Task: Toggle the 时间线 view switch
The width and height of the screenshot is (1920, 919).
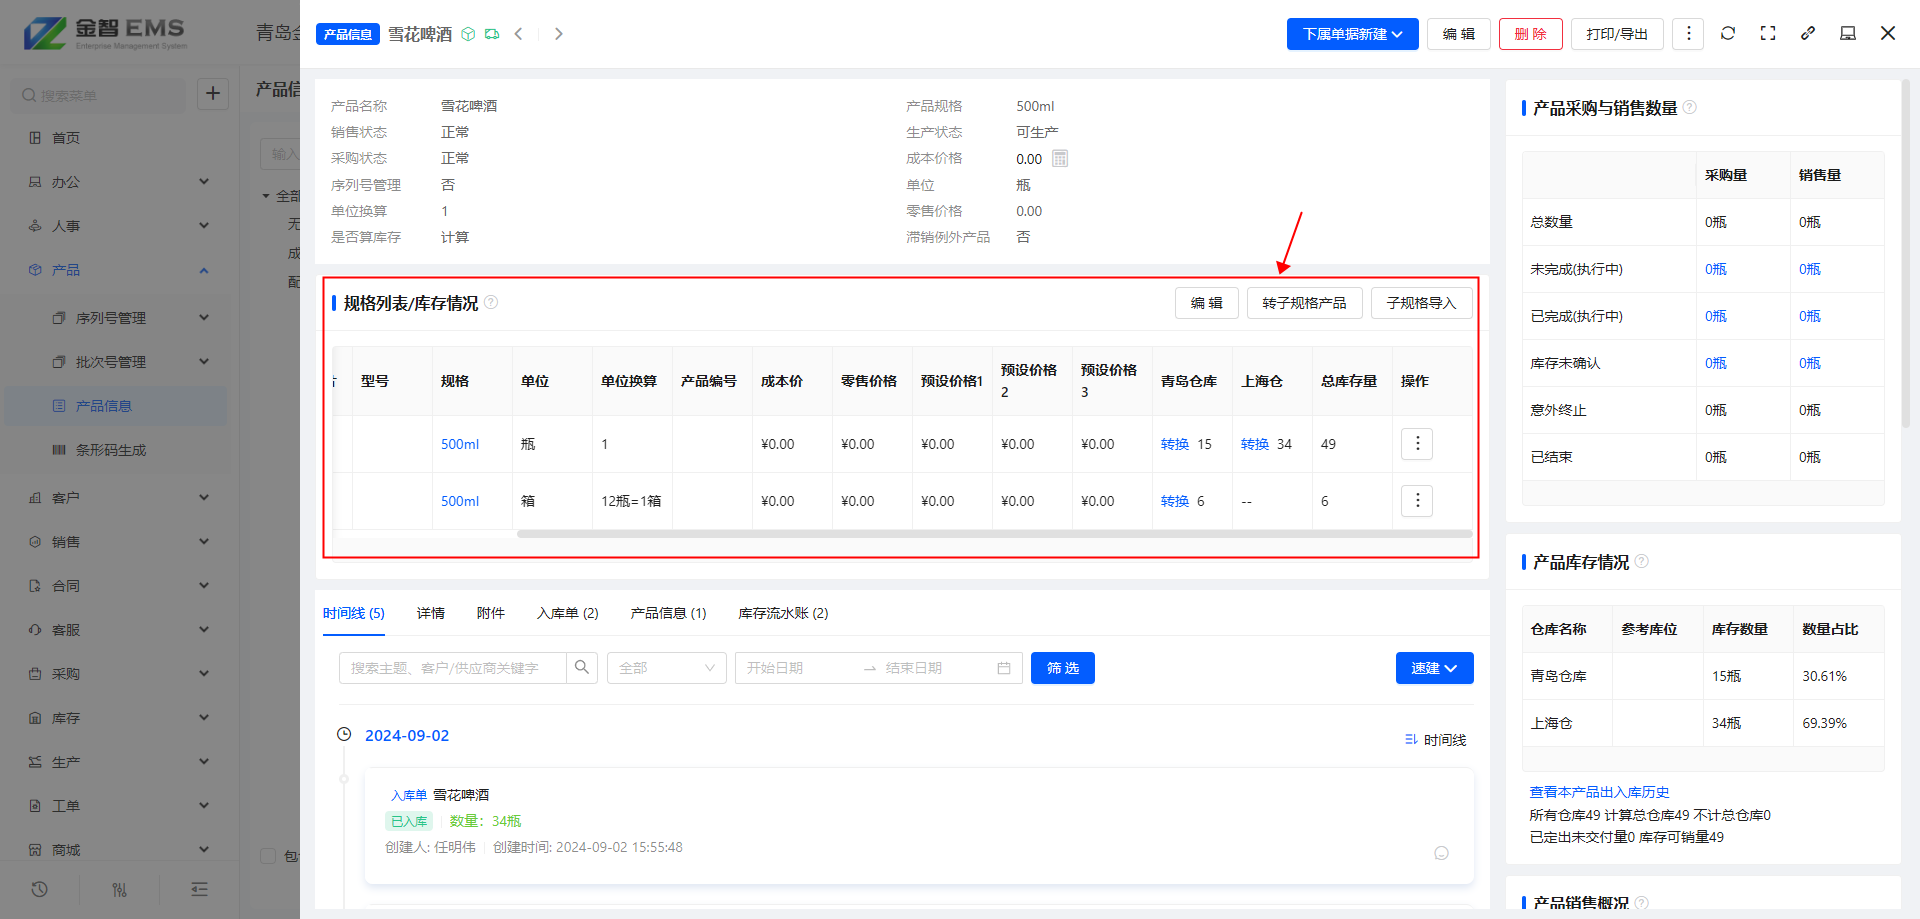Action: coord(1435,740)
